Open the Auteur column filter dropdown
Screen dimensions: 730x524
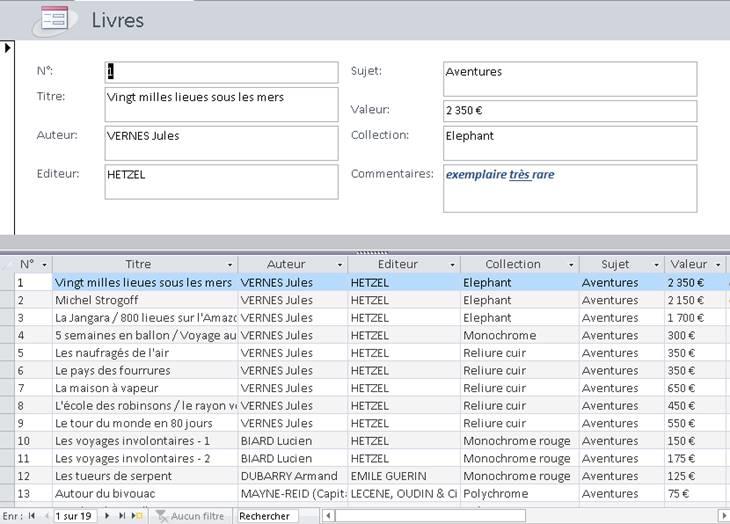point(341,265)
